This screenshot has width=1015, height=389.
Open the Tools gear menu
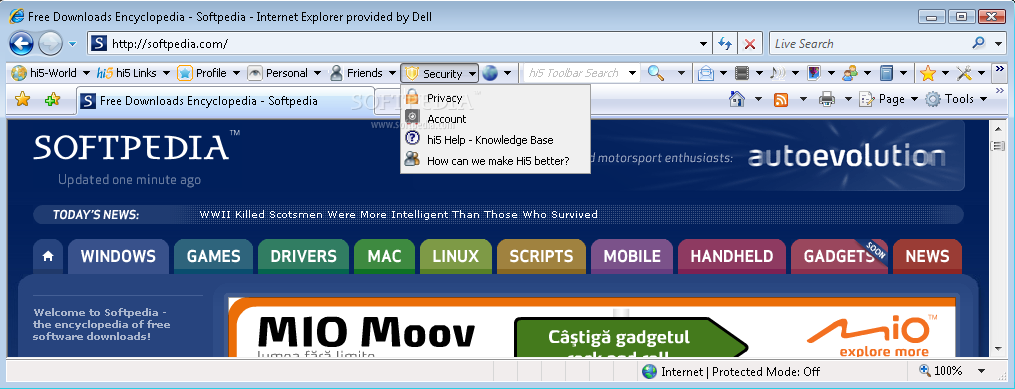957,99
